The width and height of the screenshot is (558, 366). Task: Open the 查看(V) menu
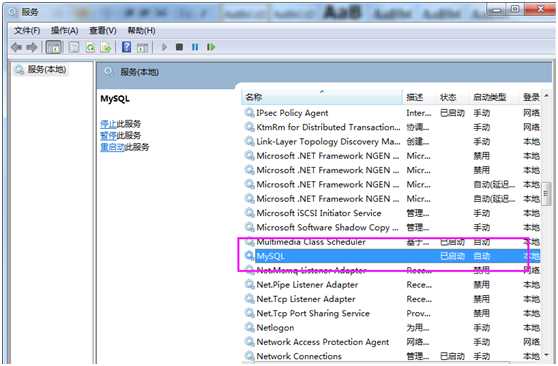[x=102, y=31]
